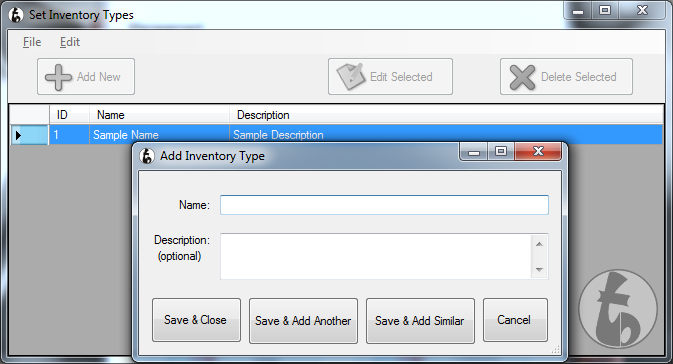673x364 pixels.
Task: Click Save & Add Similar button
Action: tap(420, 321)
